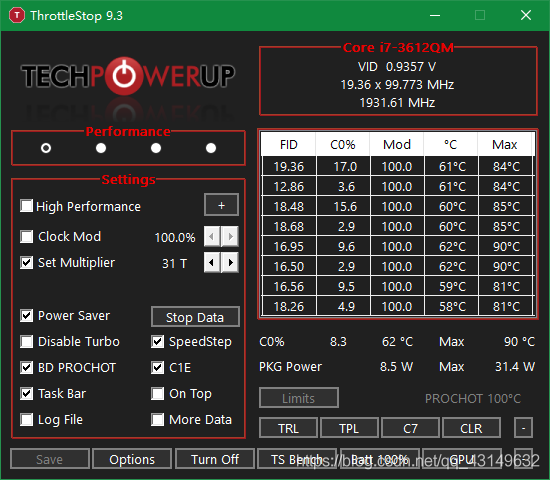The width and height of the screenshot is (550, 480).
Task: Launch TS Bench
Action: pyautogui.click(x=297, y=459)
